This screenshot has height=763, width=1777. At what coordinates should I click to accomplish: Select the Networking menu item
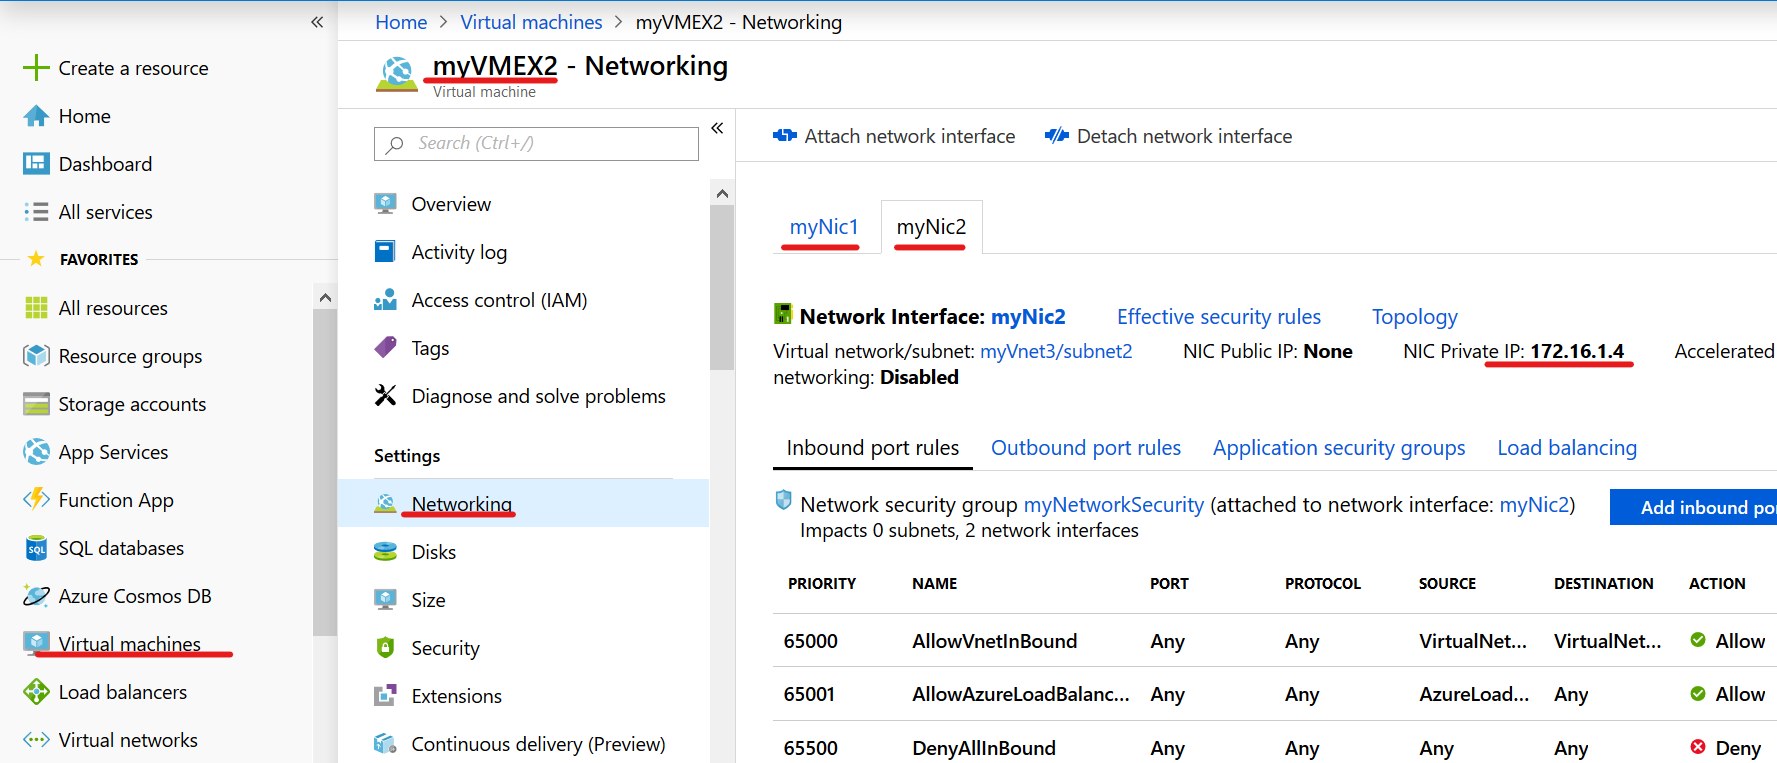(x=523, y=503)
